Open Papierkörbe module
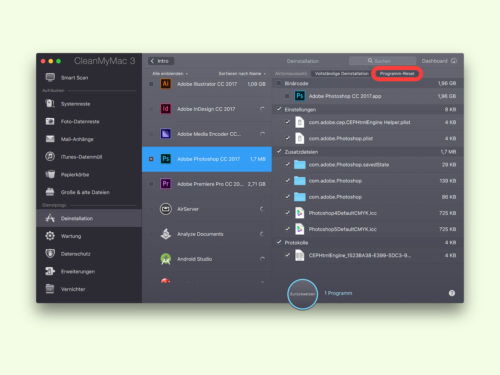 point(89,174)
